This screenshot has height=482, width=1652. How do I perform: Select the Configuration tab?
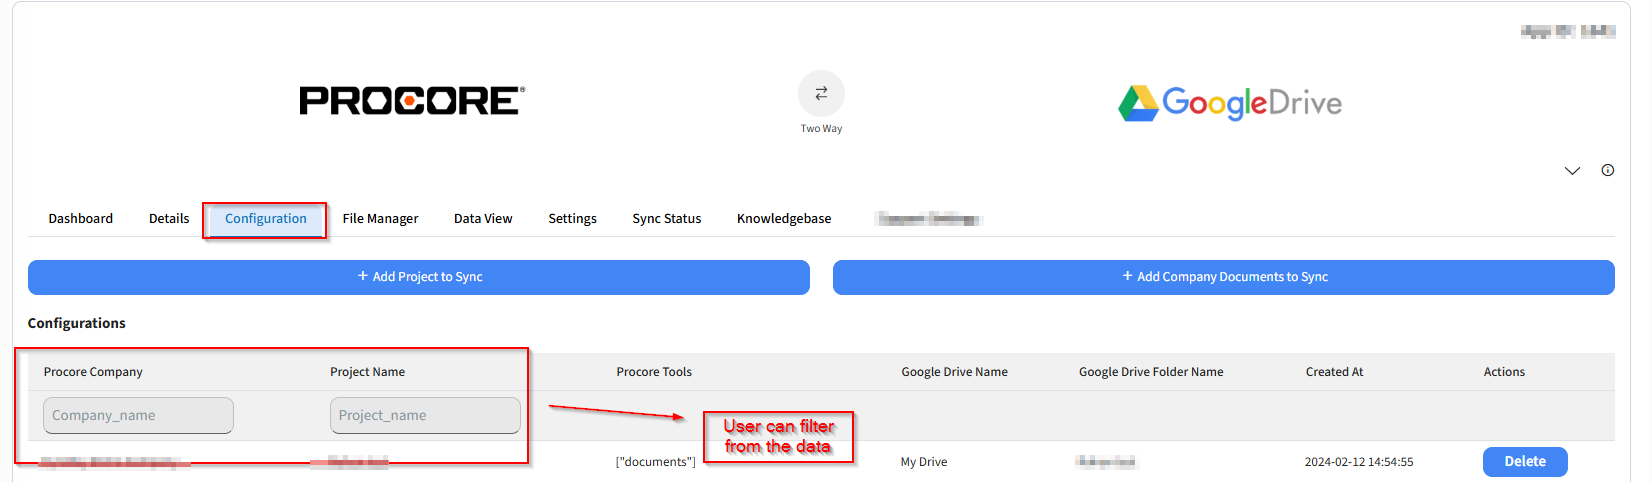tap(265, 219)
